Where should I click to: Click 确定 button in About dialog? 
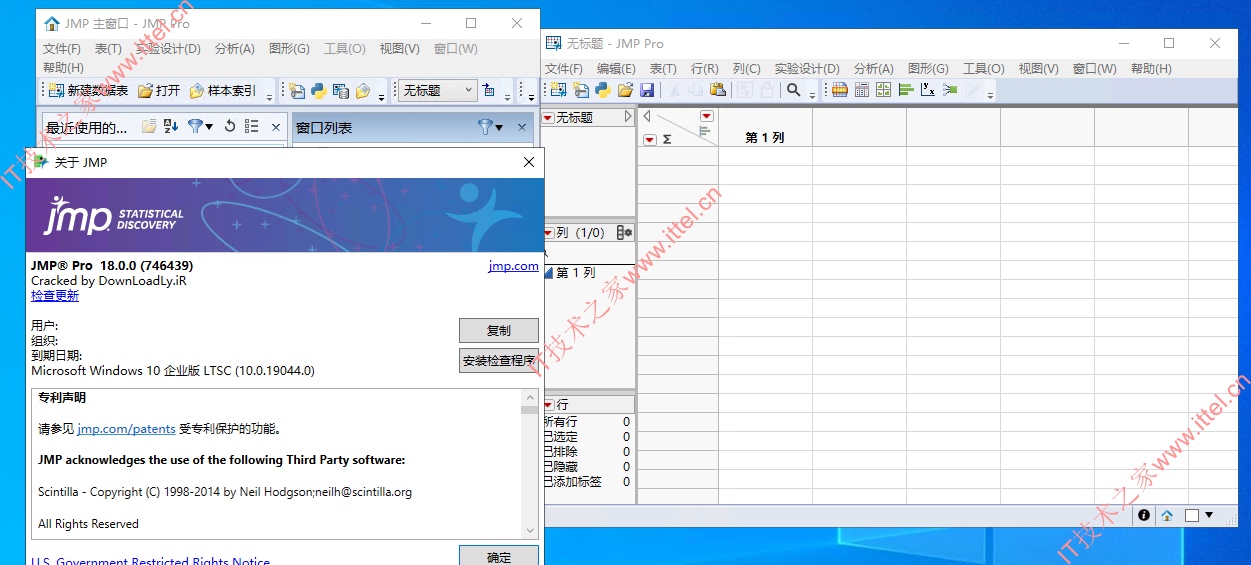(499, 555)
